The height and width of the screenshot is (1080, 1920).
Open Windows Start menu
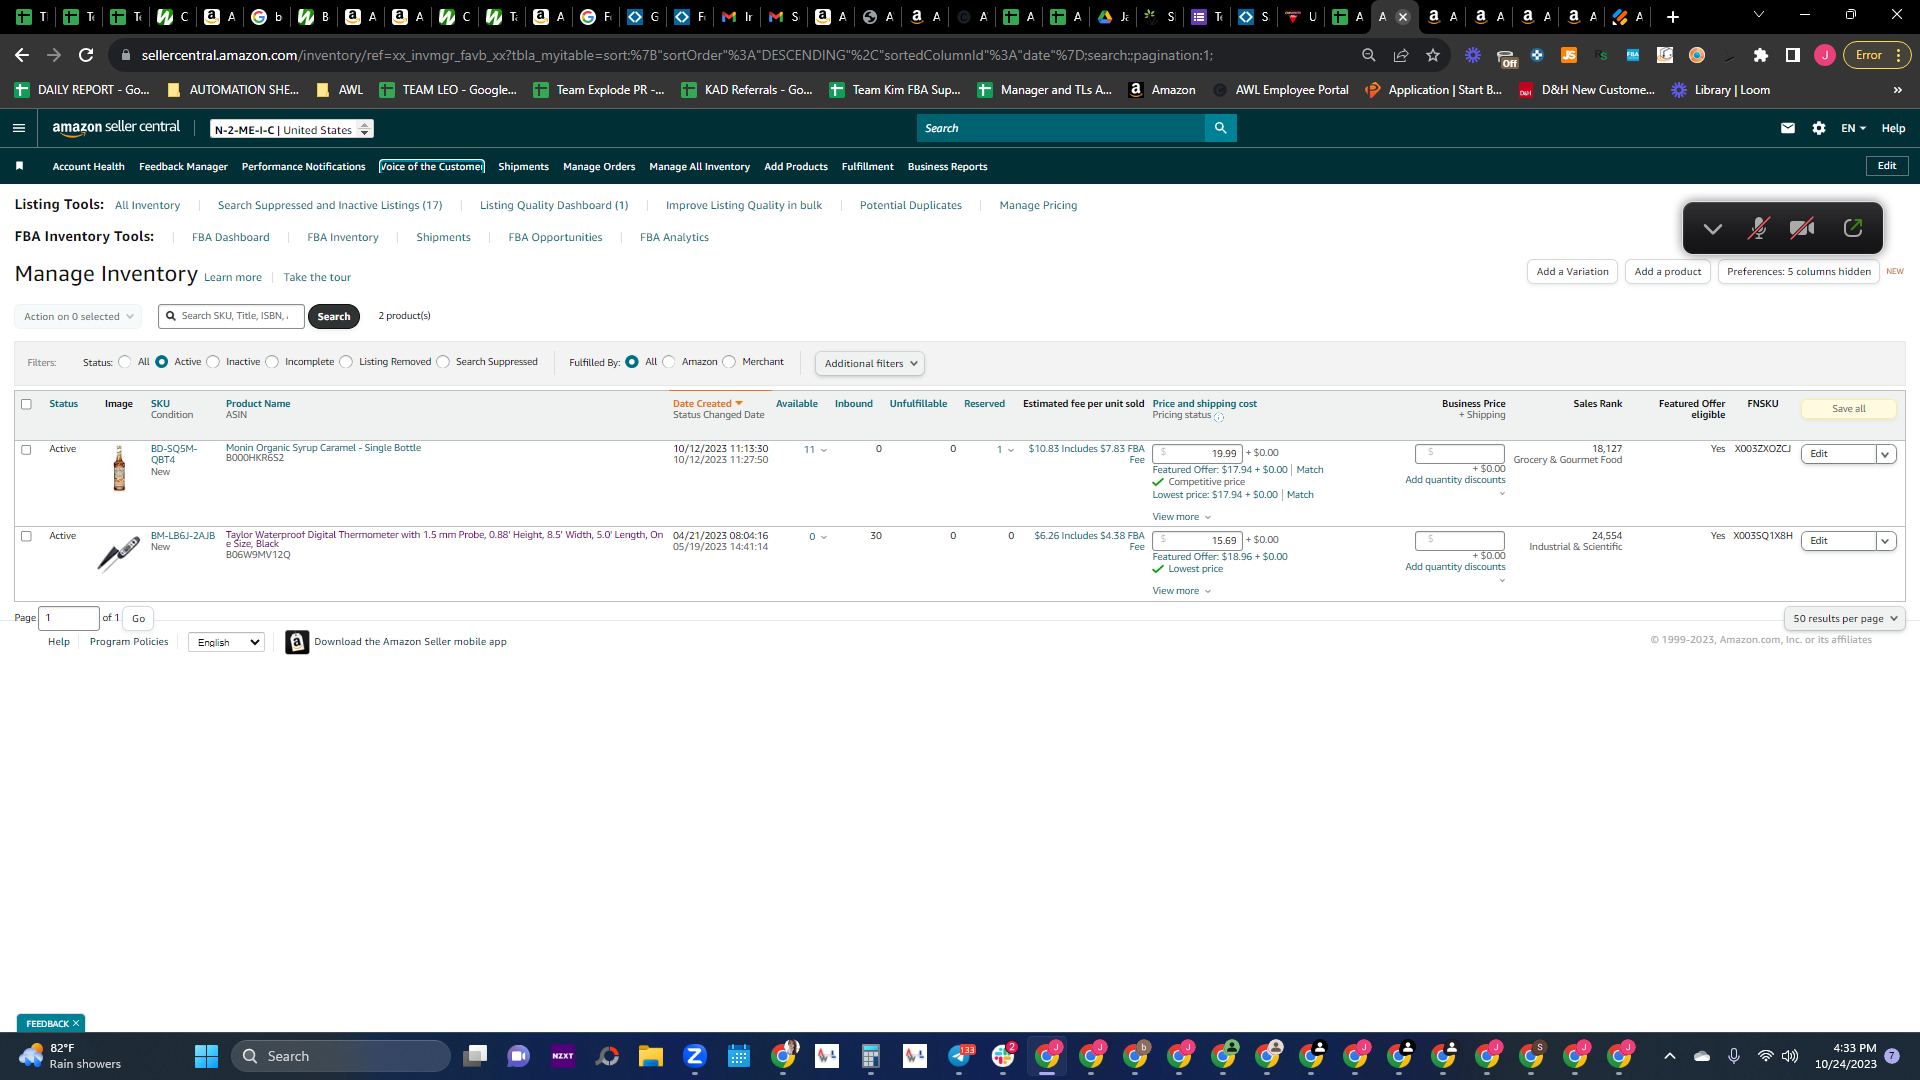click(x=206, y=1056)
